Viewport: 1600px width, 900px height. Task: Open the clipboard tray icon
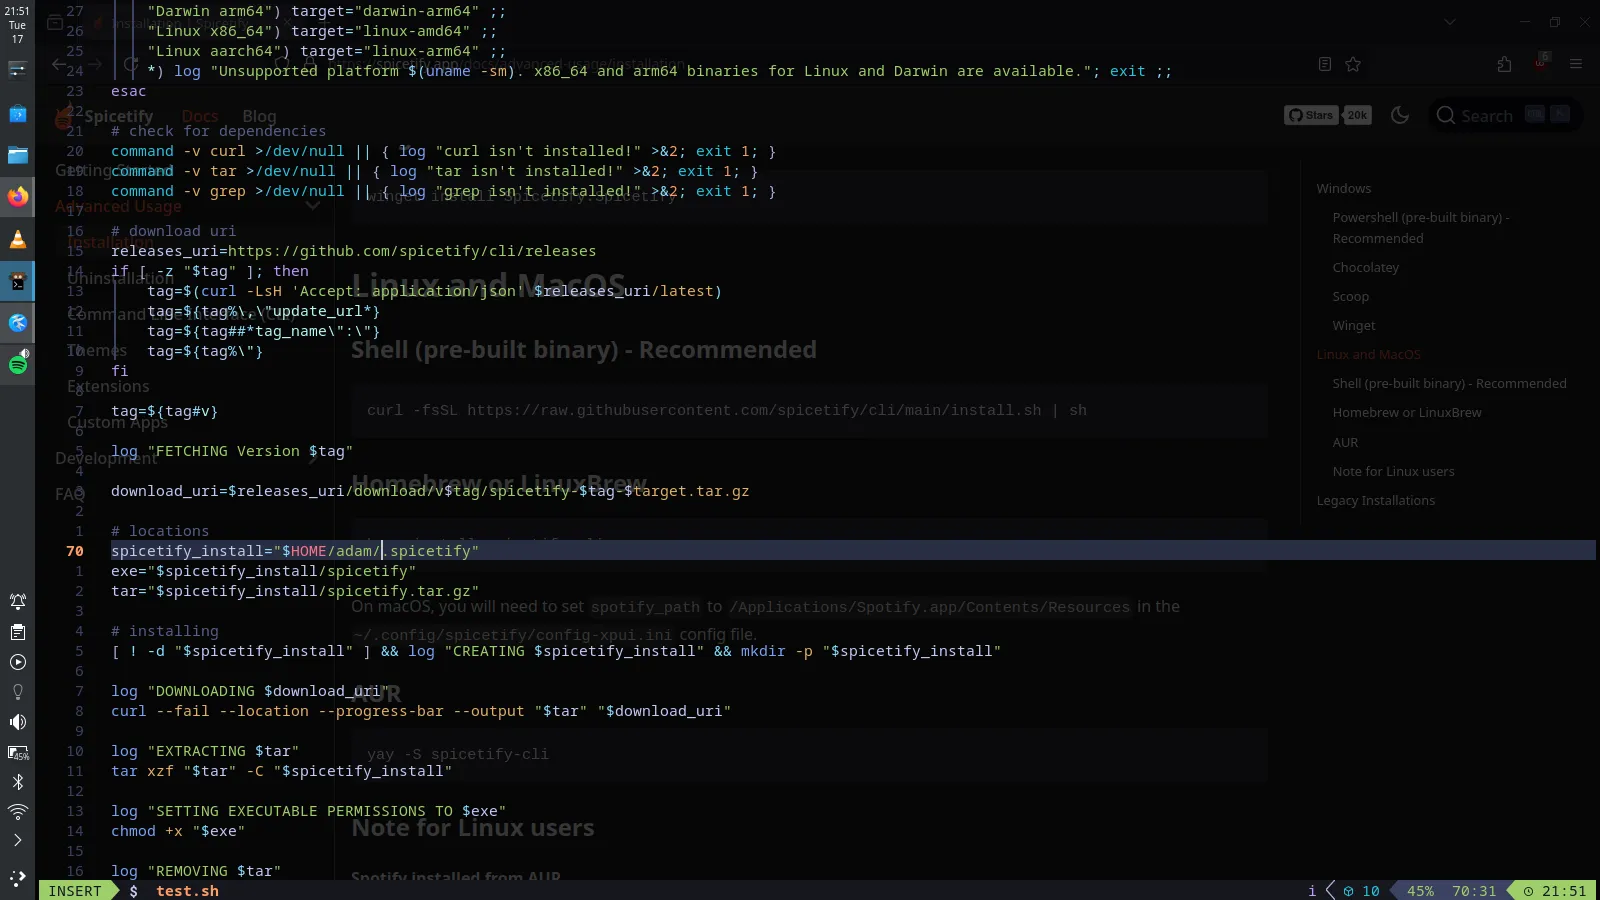(18, 632)
